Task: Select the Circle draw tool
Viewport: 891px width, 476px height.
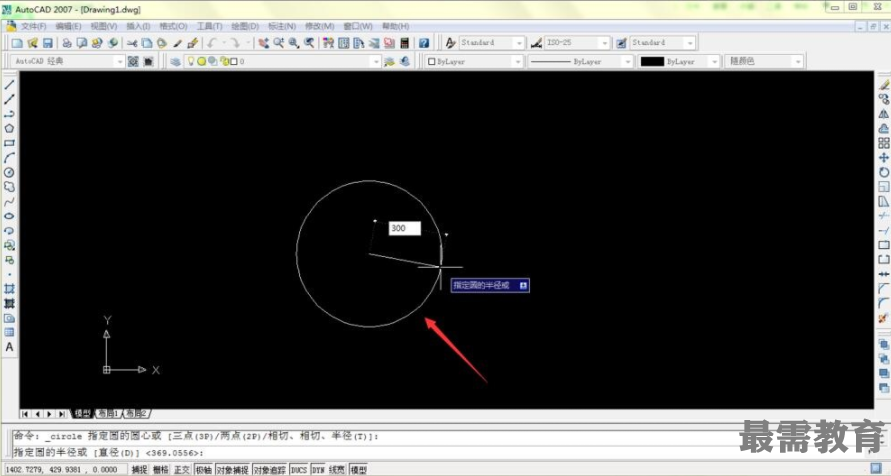Action: (x=9, y=172)
